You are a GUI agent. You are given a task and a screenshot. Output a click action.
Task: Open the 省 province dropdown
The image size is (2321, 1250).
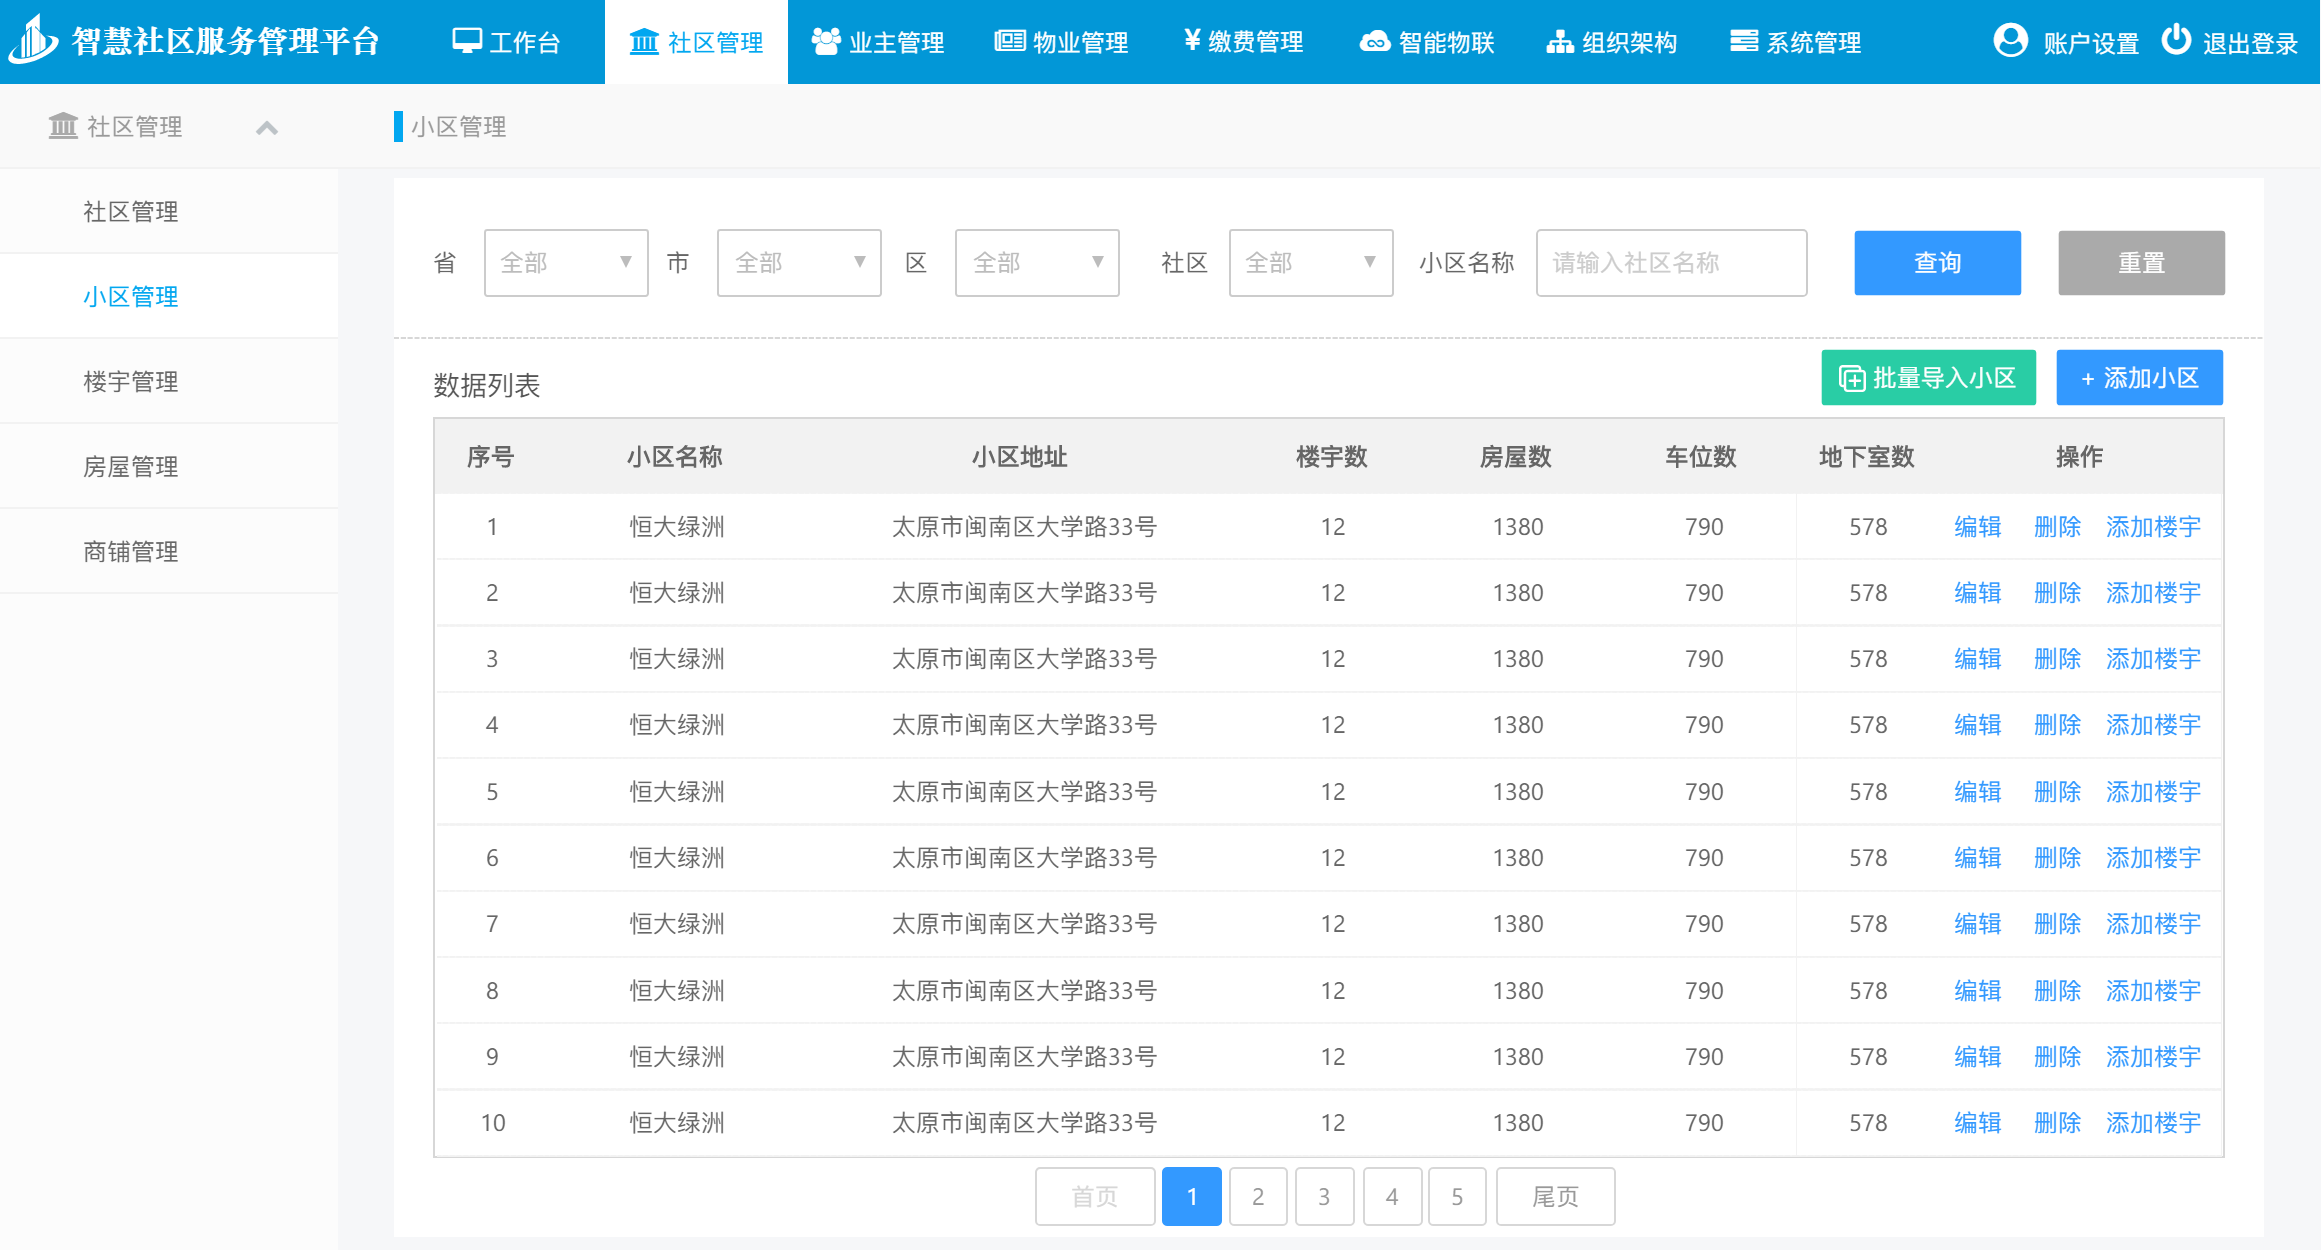pos(566,263)
